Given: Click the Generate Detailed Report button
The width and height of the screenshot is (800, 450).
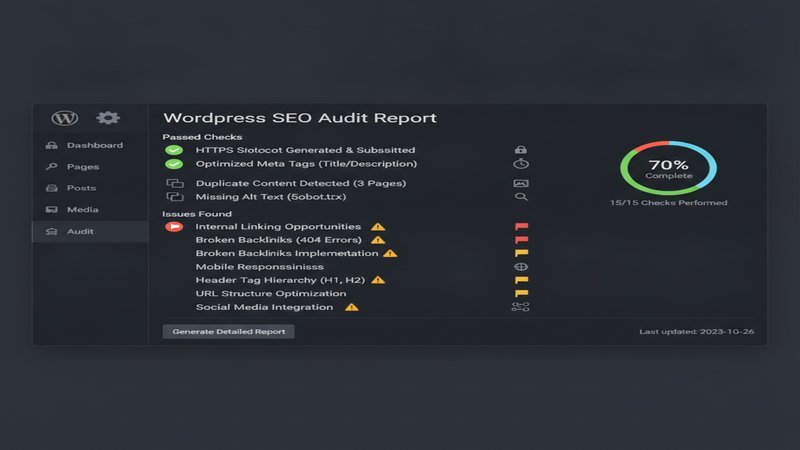Looking at the screenshot, I should pos(229,332).
